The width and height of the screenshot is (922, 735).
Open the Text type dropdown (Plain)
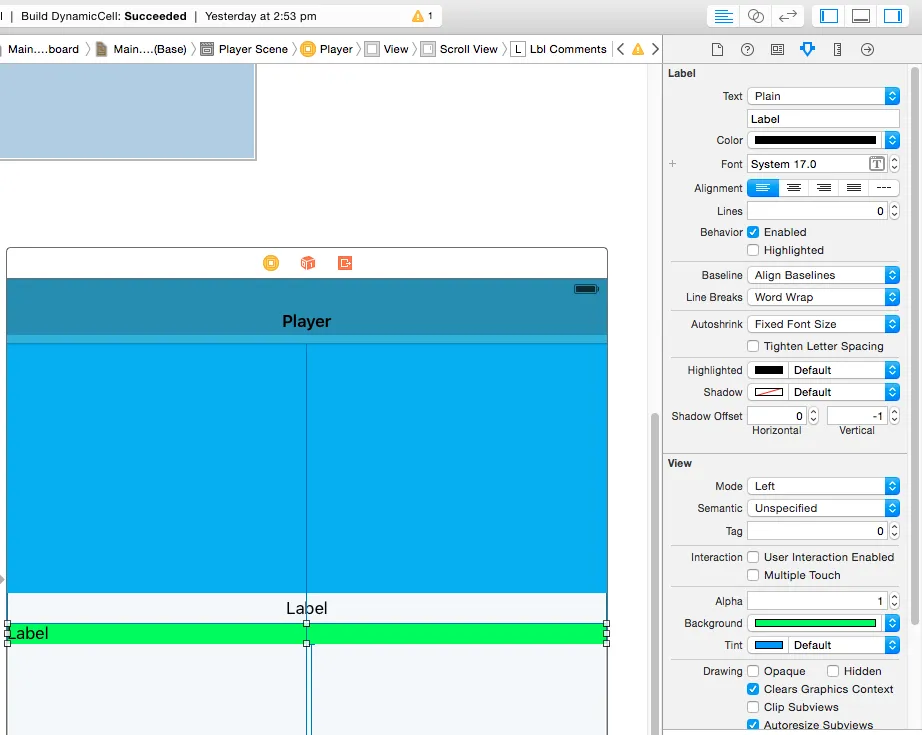823,96
